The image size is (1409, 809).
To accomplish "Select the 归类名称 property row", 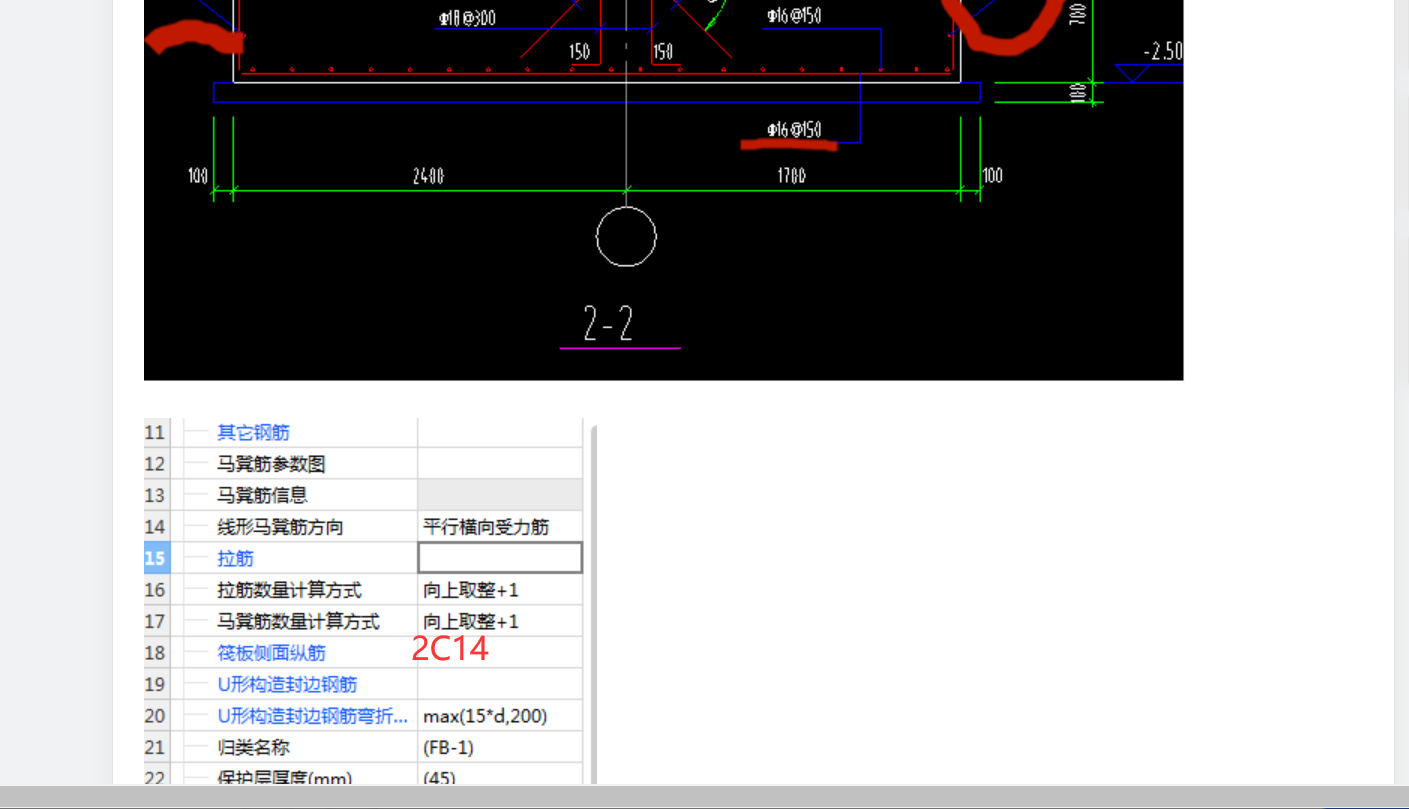I will (363, 747).
